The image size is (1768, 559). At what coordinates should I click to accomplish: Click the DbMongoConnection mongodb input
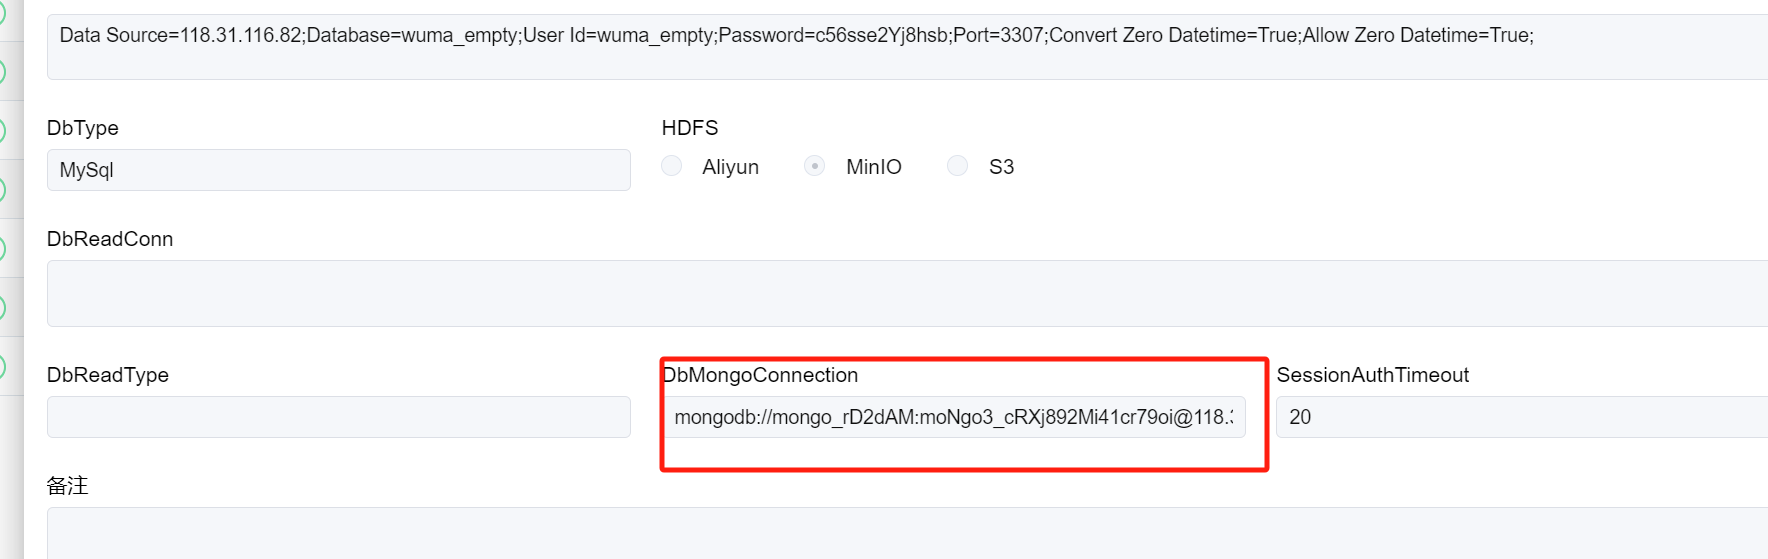(953, 417)
